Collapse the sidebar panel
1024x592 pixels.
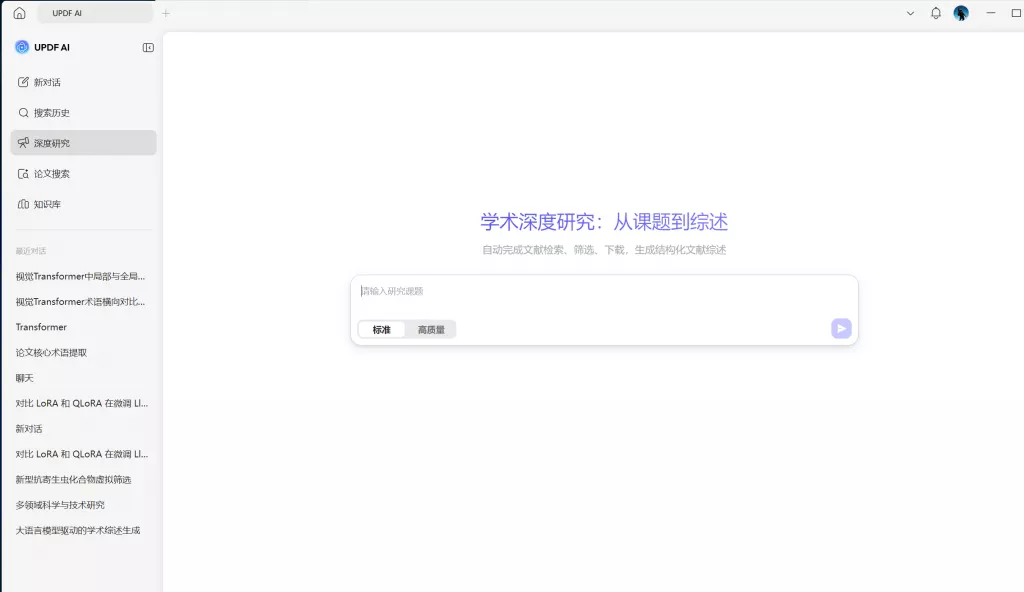(148, 47)
